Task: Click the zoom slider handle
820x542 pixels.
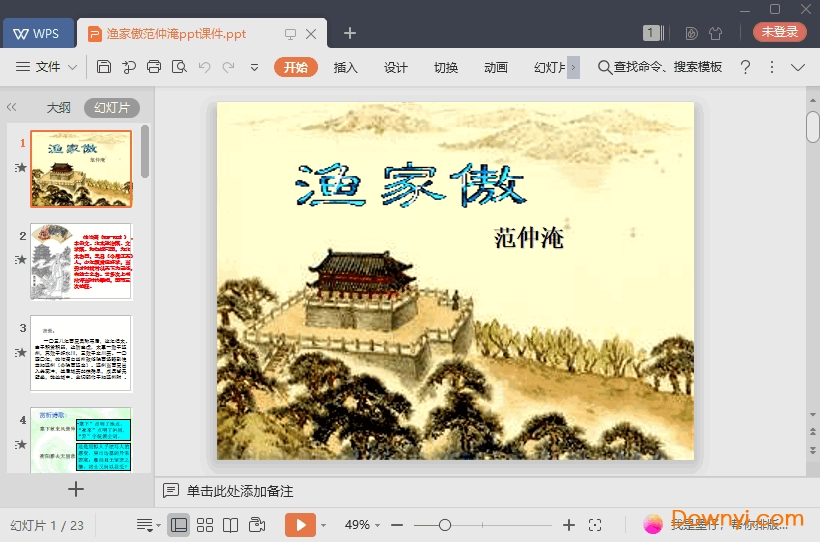Action: (445, 525)
